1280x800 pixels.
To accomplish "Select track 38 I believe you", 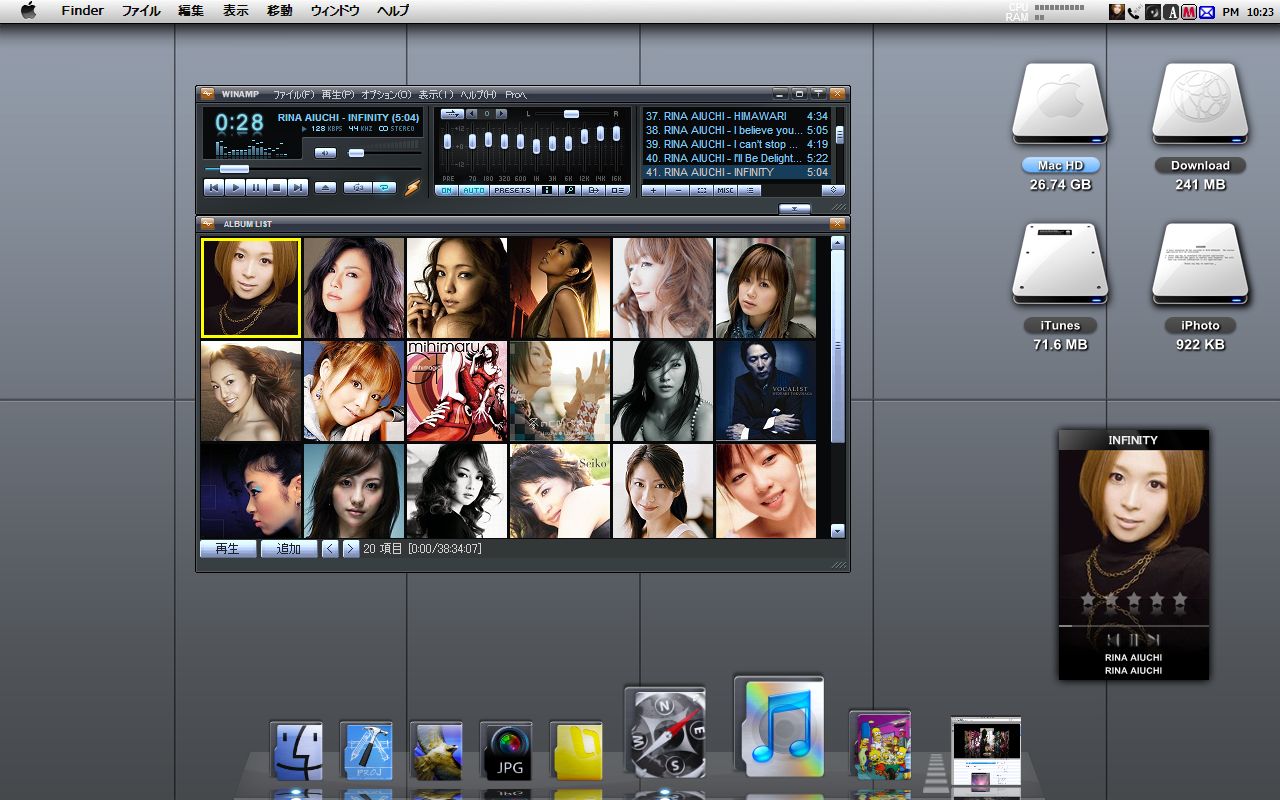I will tap(736, 130).
